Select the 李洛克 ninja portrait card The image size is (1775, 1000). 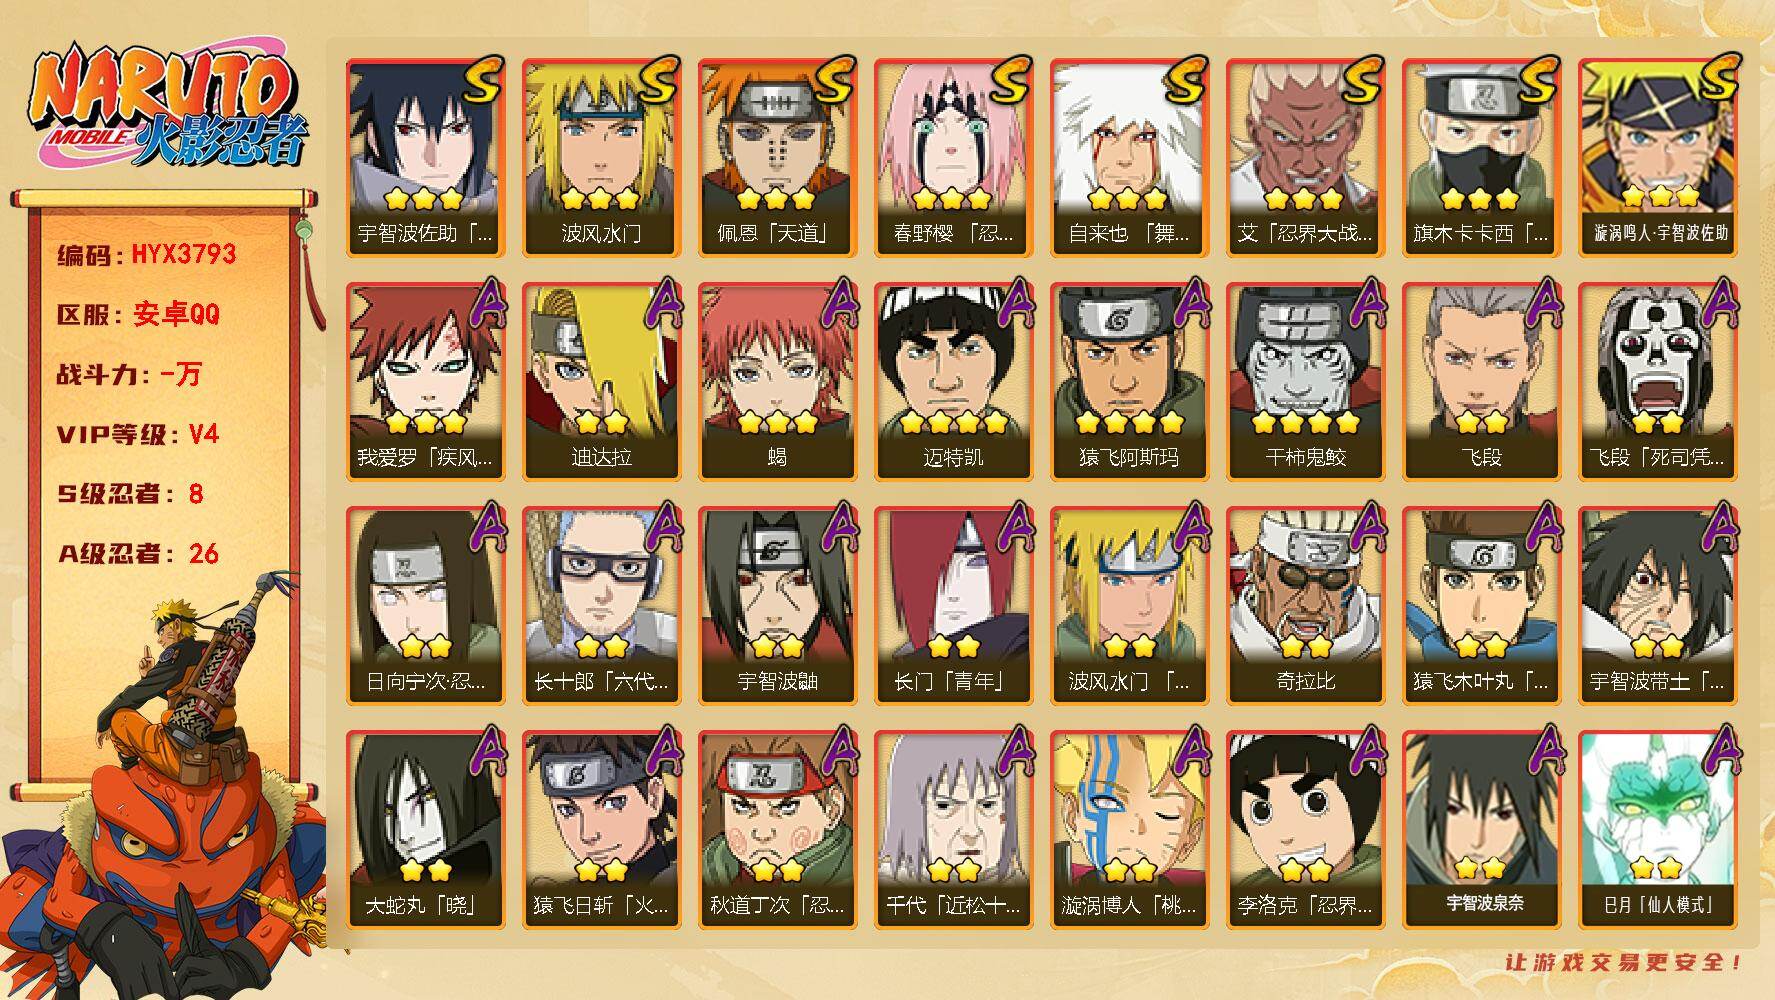[1305, 829]
